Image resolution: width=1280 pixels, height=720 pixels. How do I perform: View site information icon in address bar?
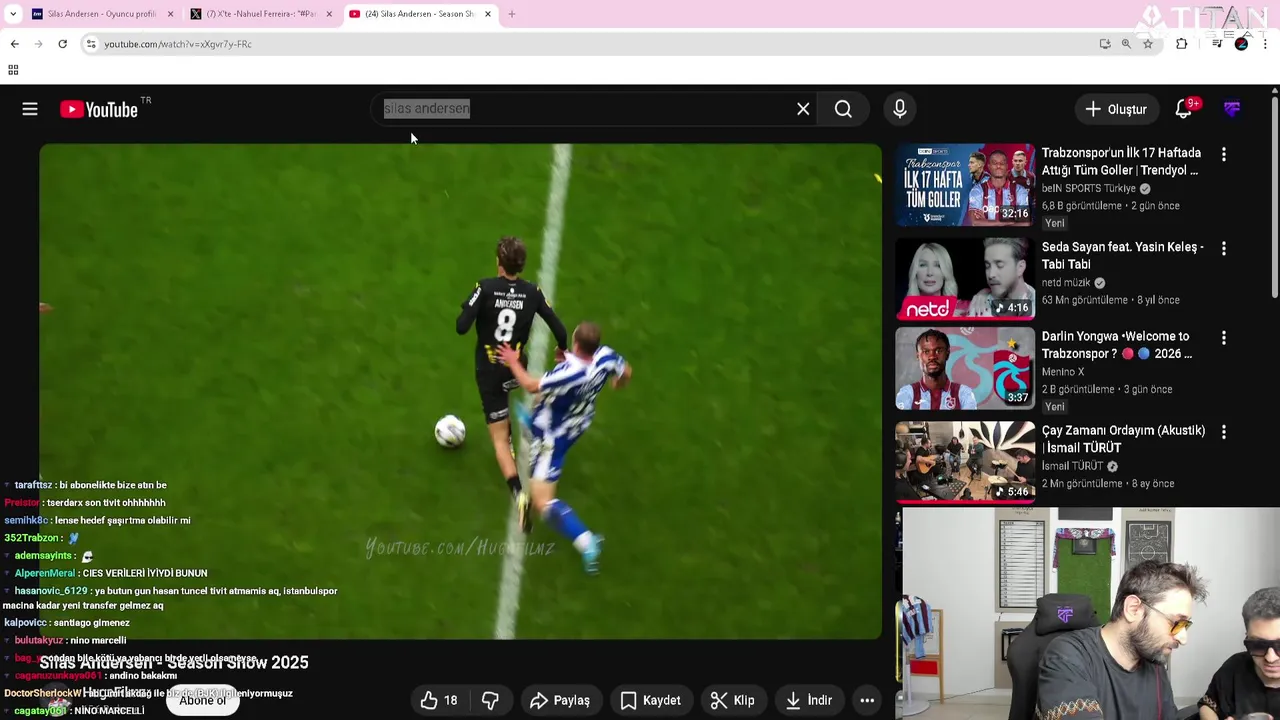click(91, 44)
